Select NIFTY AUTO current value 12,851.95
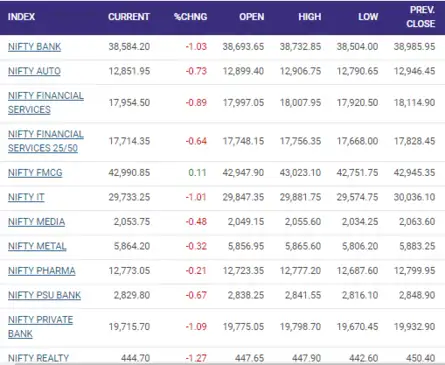The image size is (445, 365). pyautogui.click(x=129, y=71)
